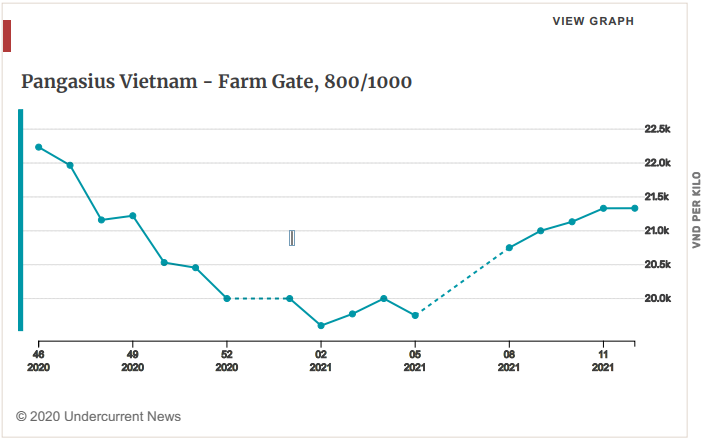Click the week 46 2020 data point
This screenshot has height=443, width=704.
(39, 147)
